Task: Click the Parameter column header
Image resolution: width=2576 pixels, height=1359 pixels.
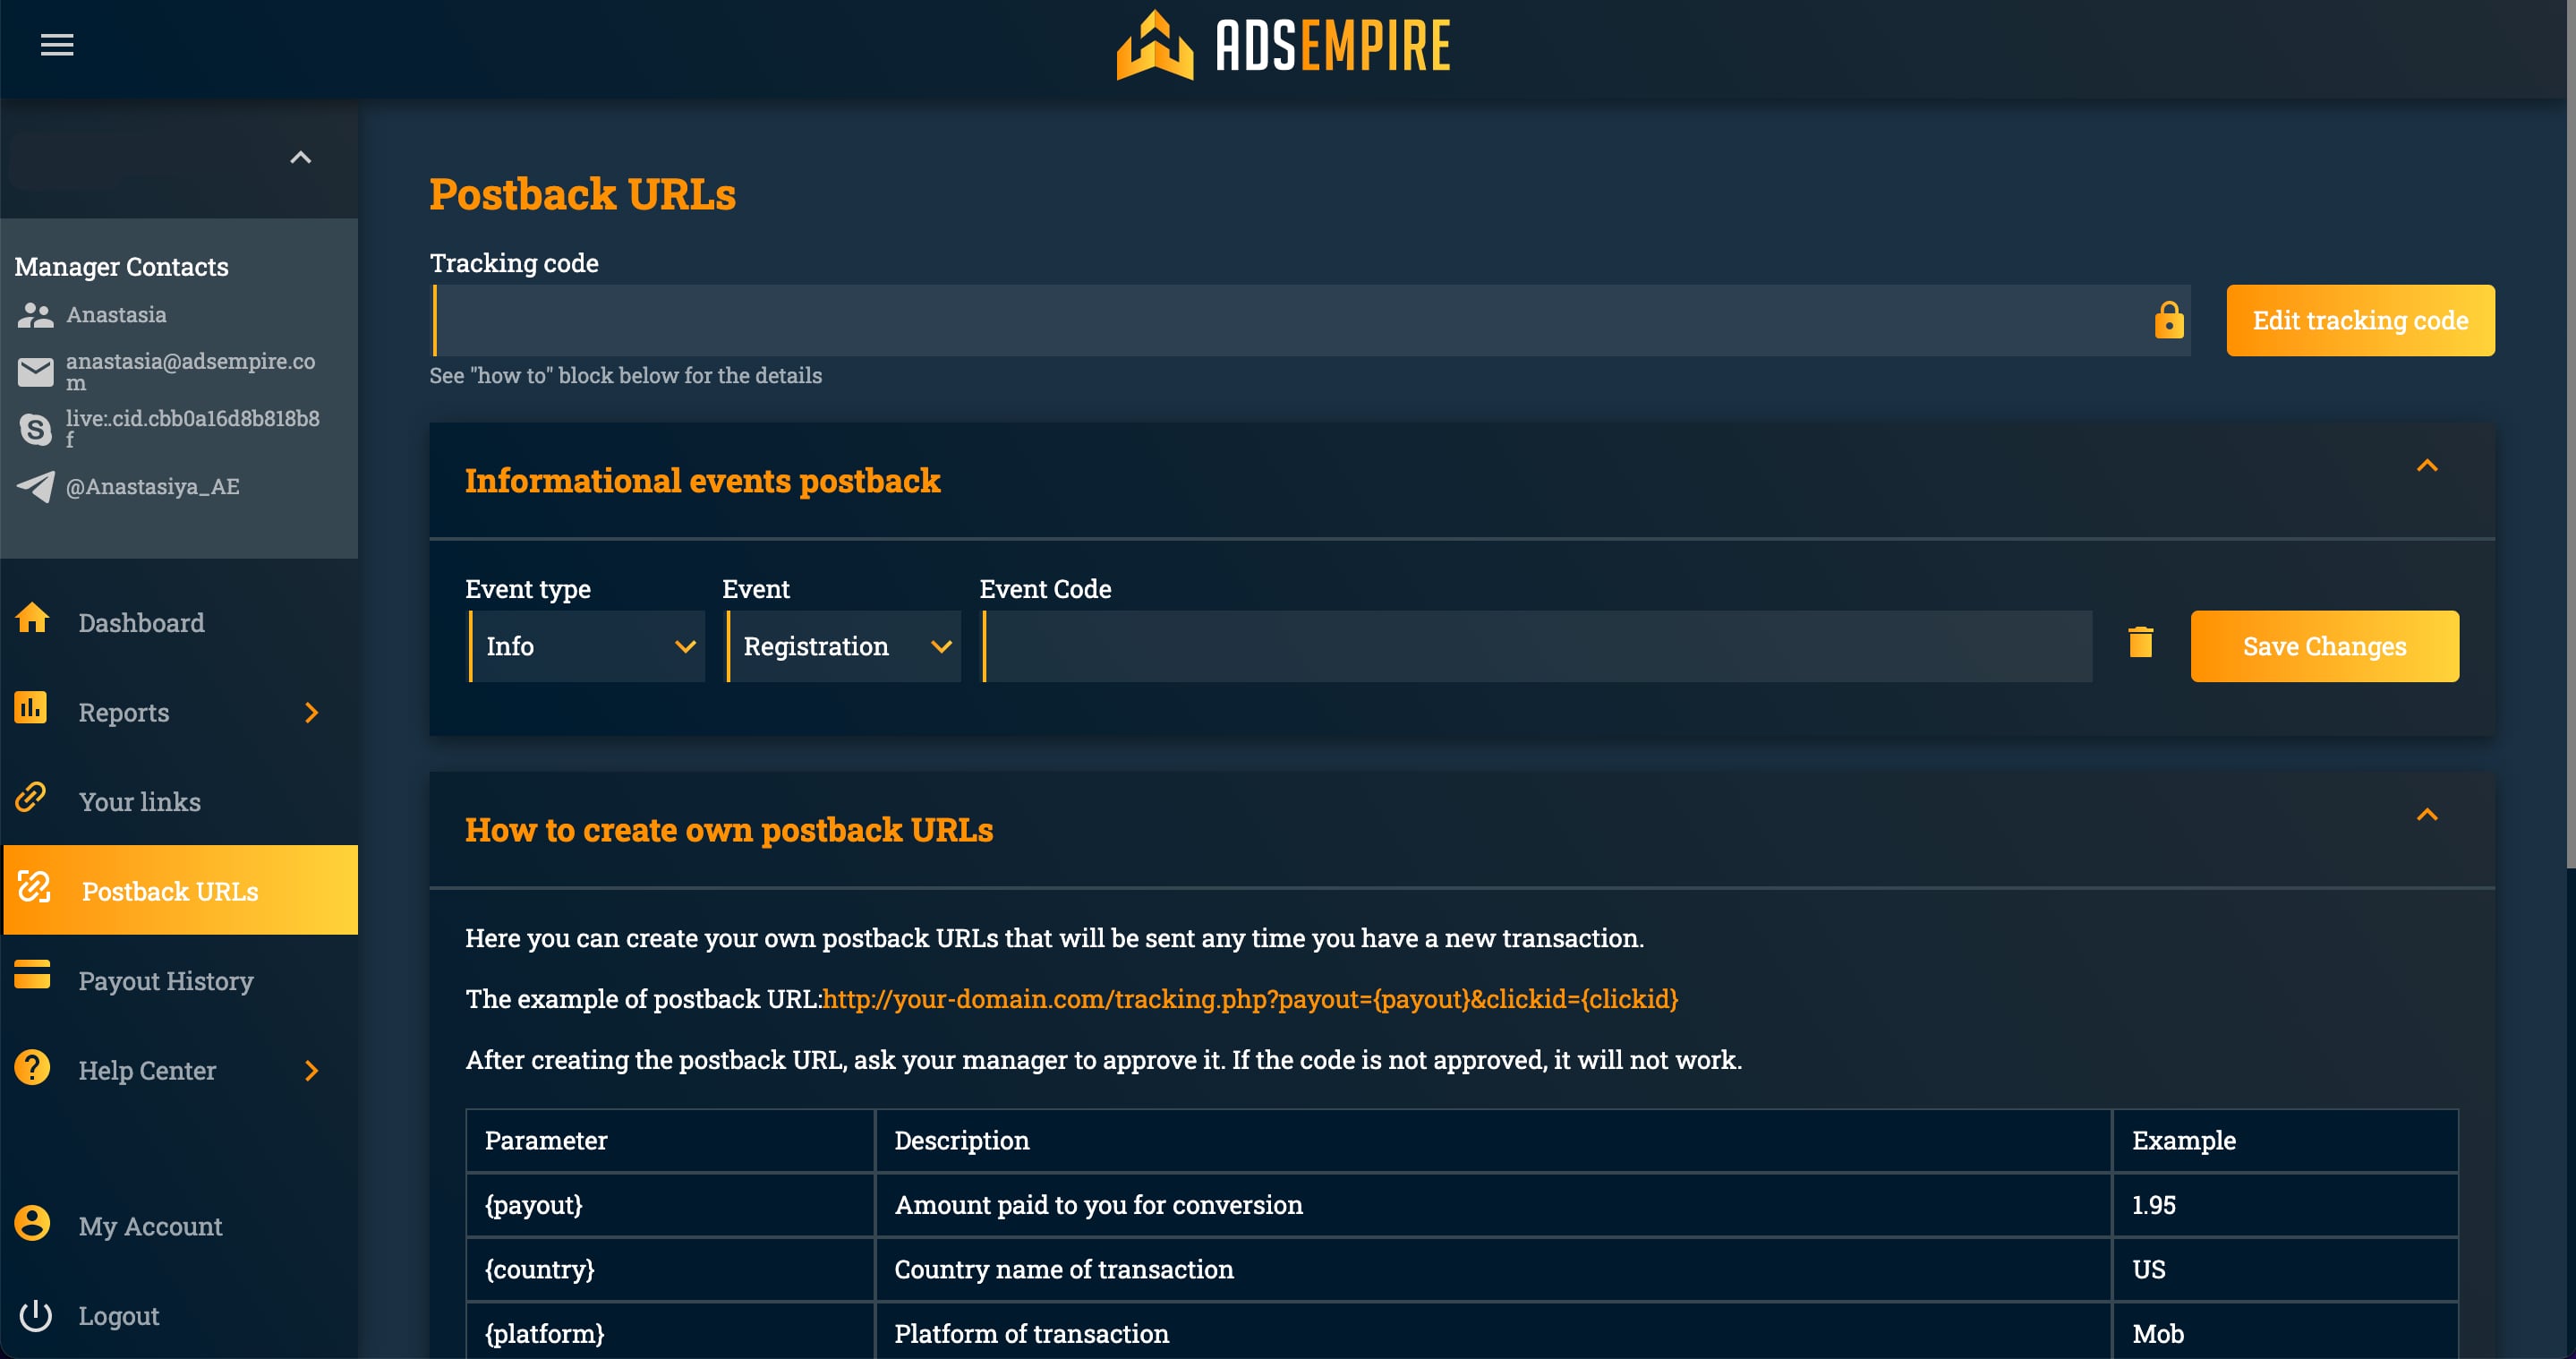Action: (670, 1140)
